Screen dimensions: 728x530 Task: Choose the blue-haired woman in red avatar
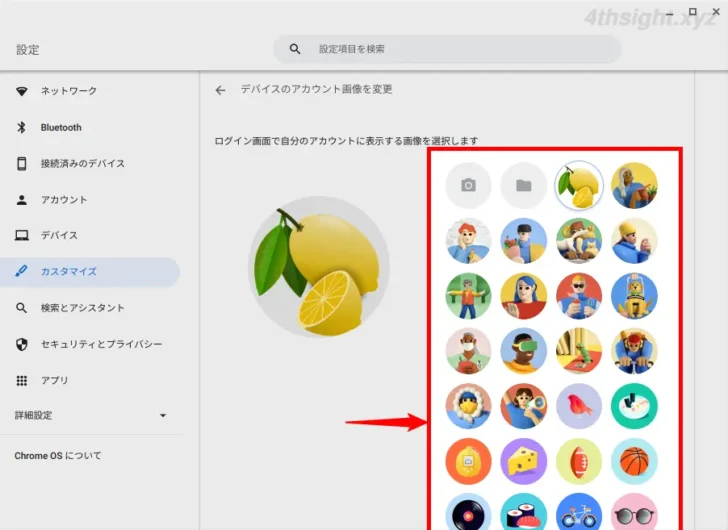(523, 296)
